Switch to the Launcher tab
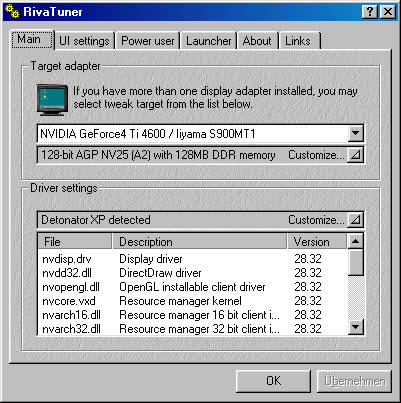The width and height of the screenshot is (401, 403). coord(209,41)
